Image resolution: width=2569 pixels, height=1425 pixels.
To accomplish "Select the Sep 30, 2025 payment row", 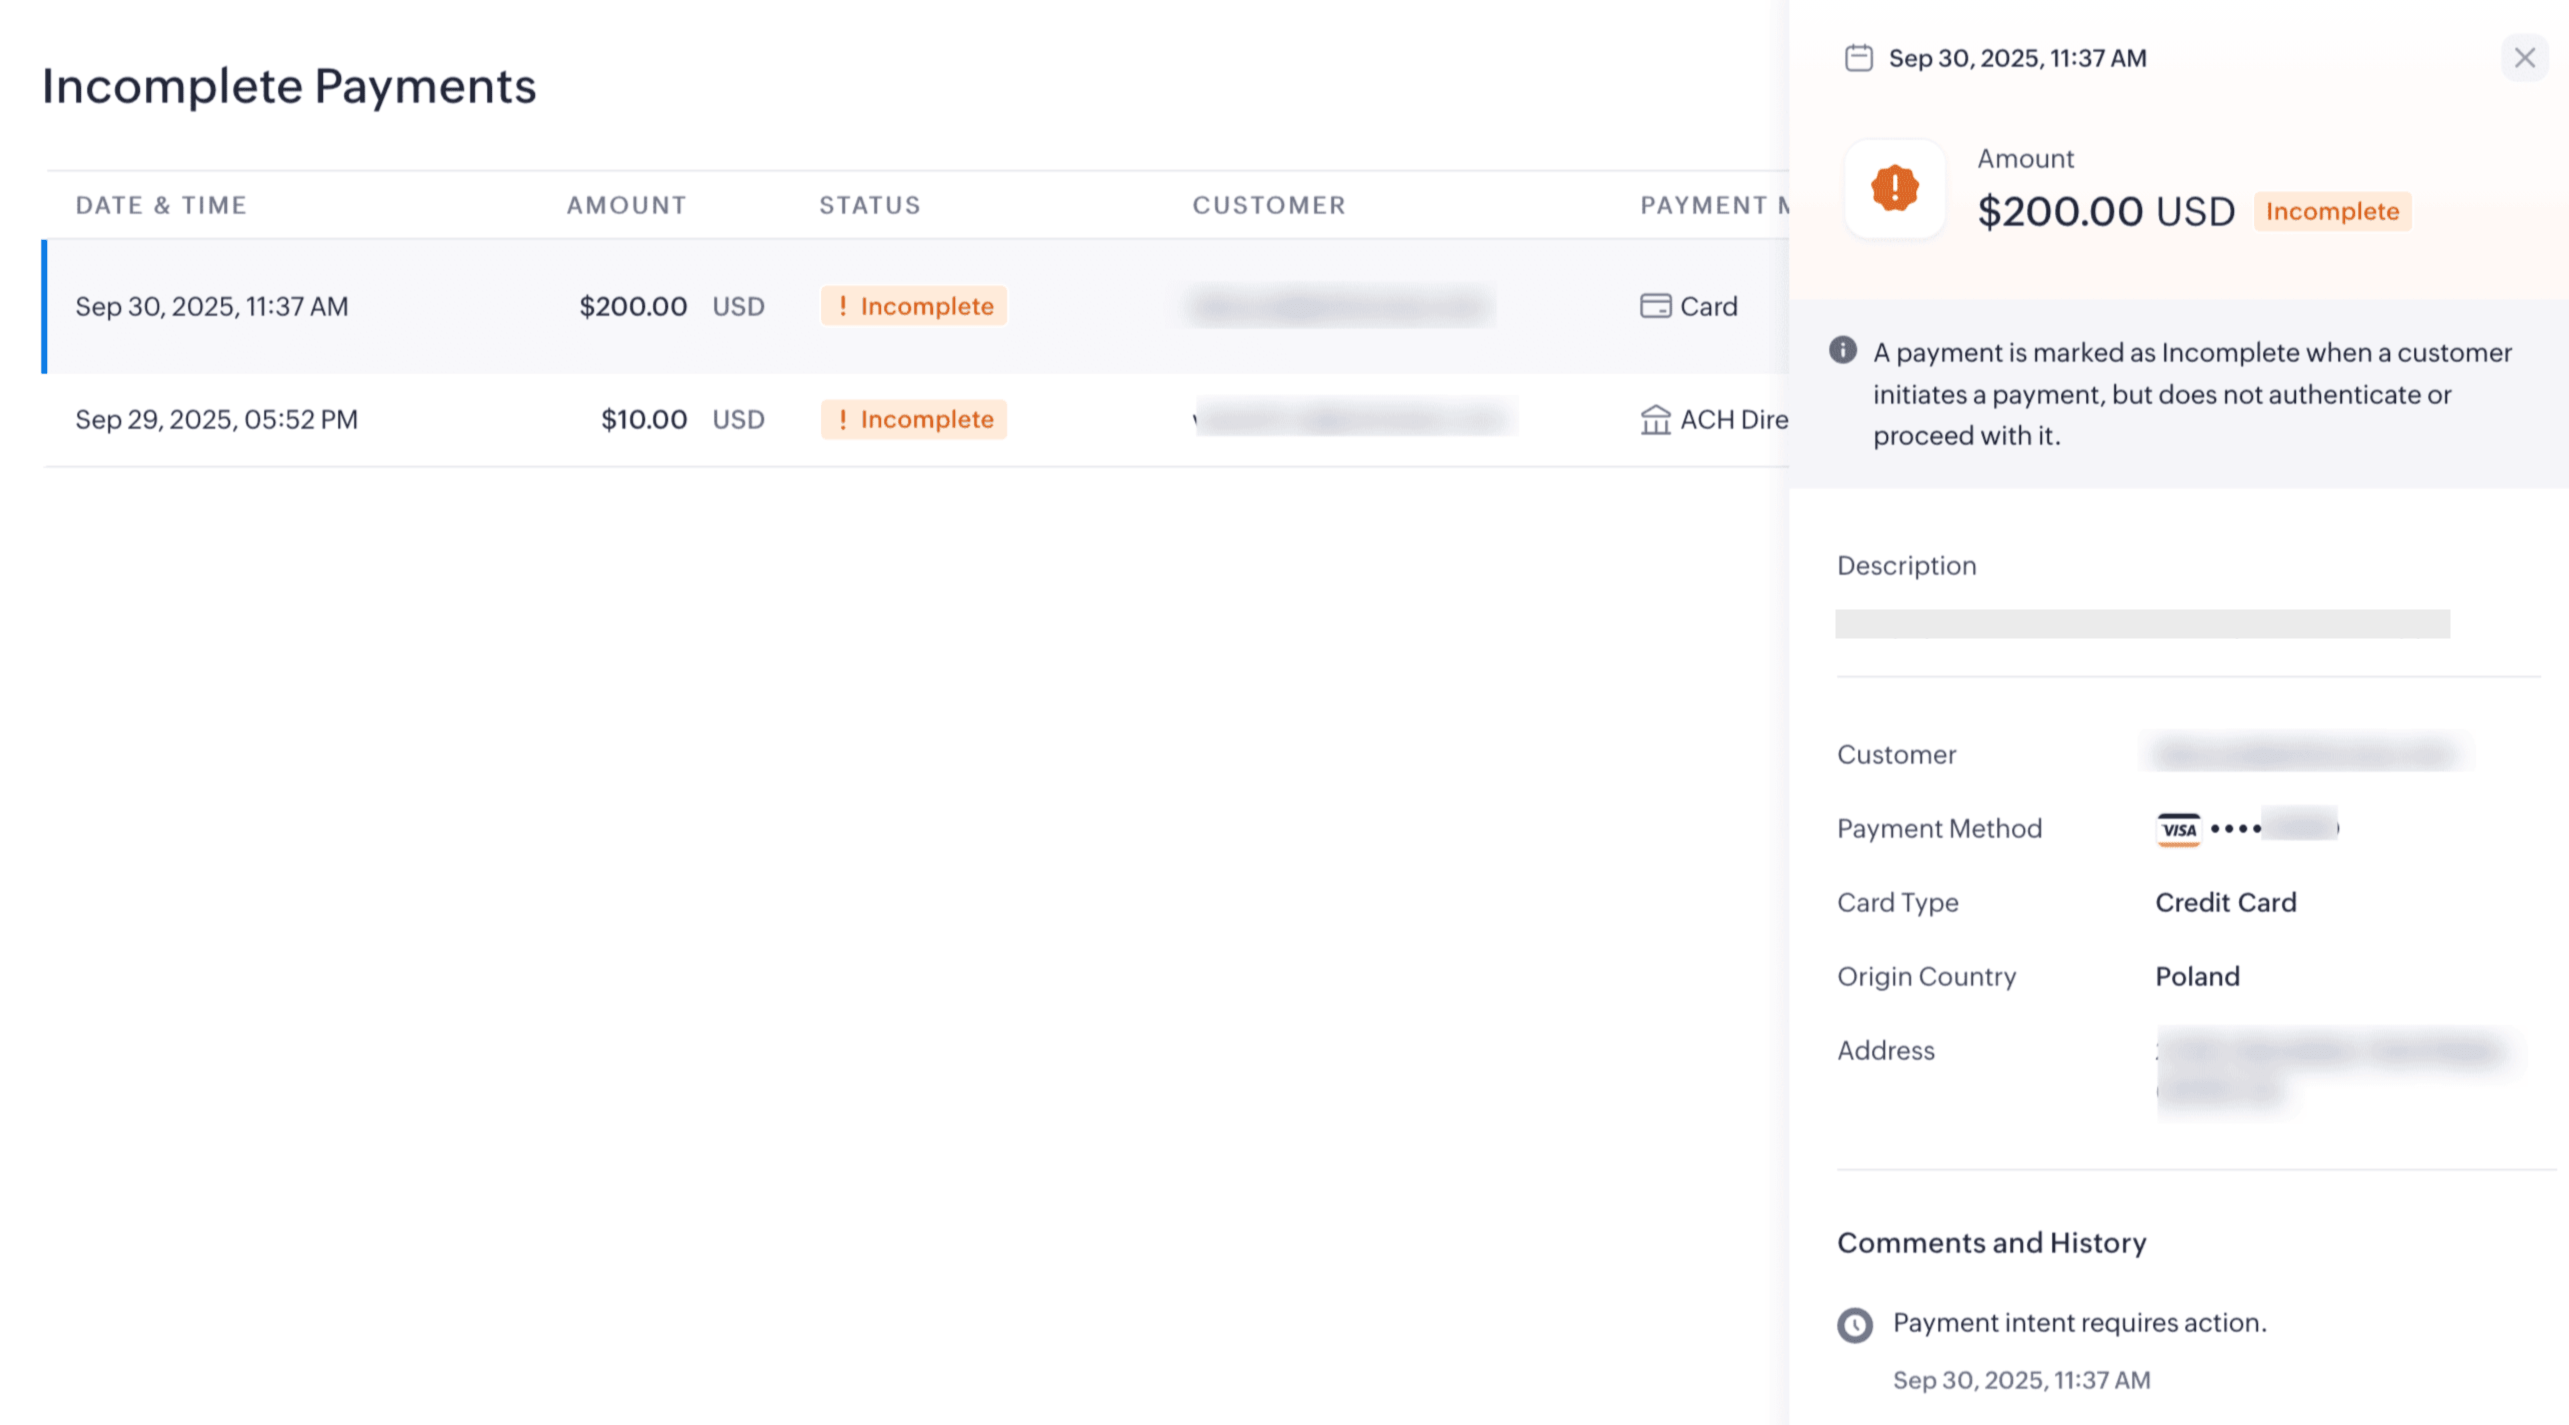I will (x=212, y=306).
